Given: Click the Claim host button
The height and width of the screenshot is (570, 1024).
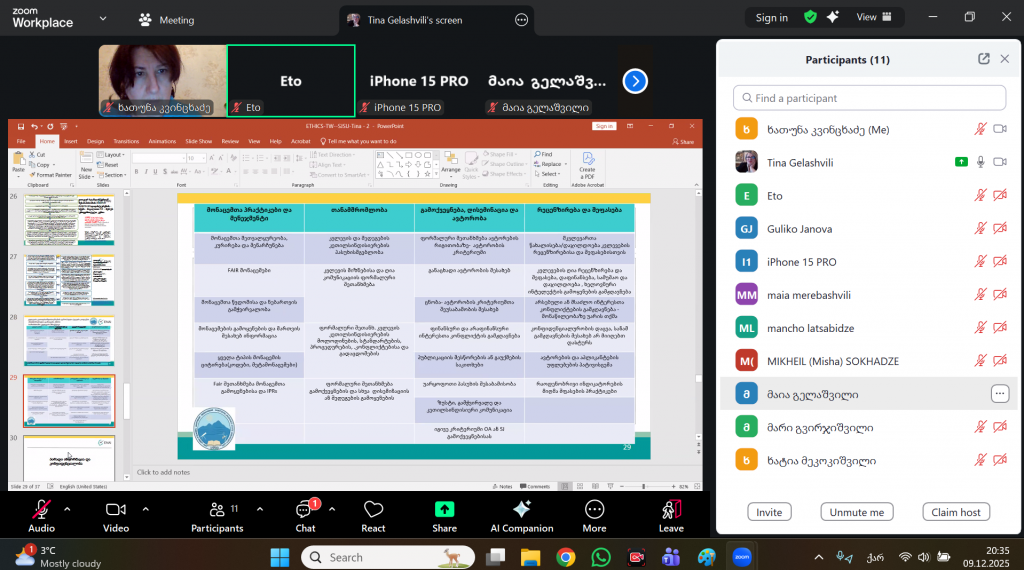Looking at the screenshot, I should (x=956, y=512).
